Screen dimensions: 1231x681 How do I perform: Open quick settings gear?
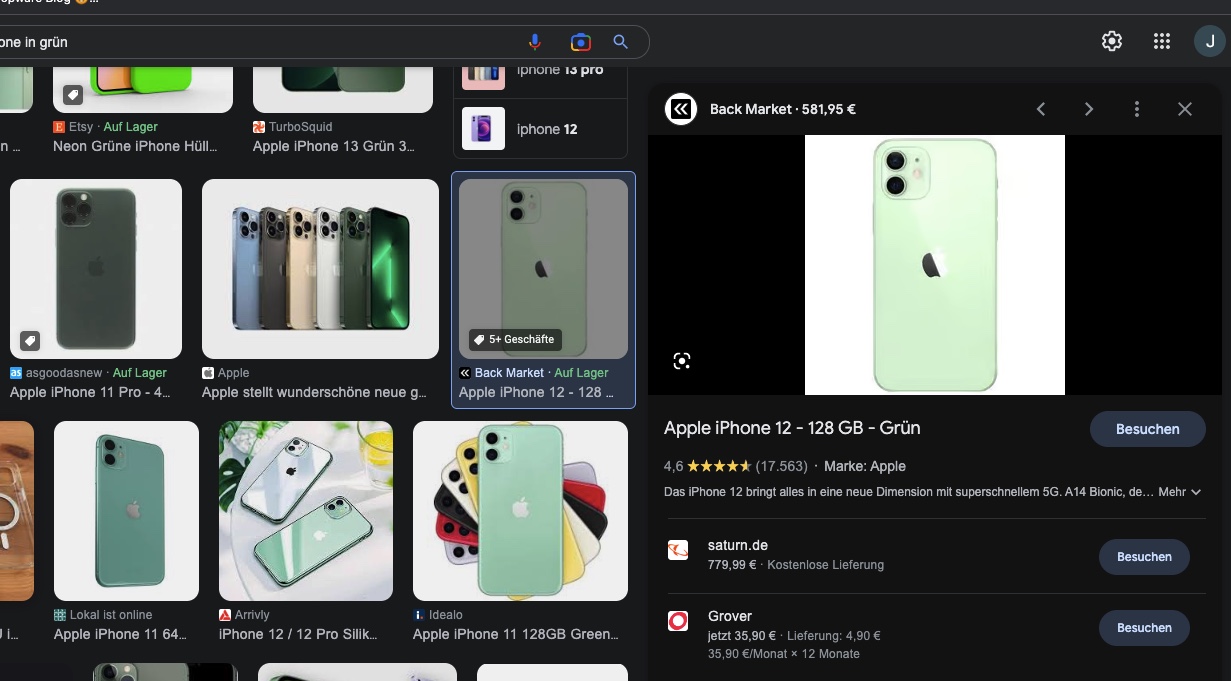[1111, 41]
